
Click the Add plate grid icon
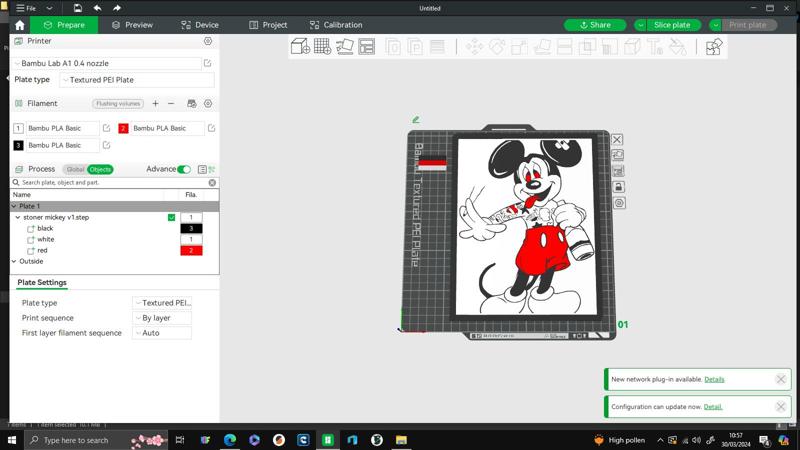322,46
